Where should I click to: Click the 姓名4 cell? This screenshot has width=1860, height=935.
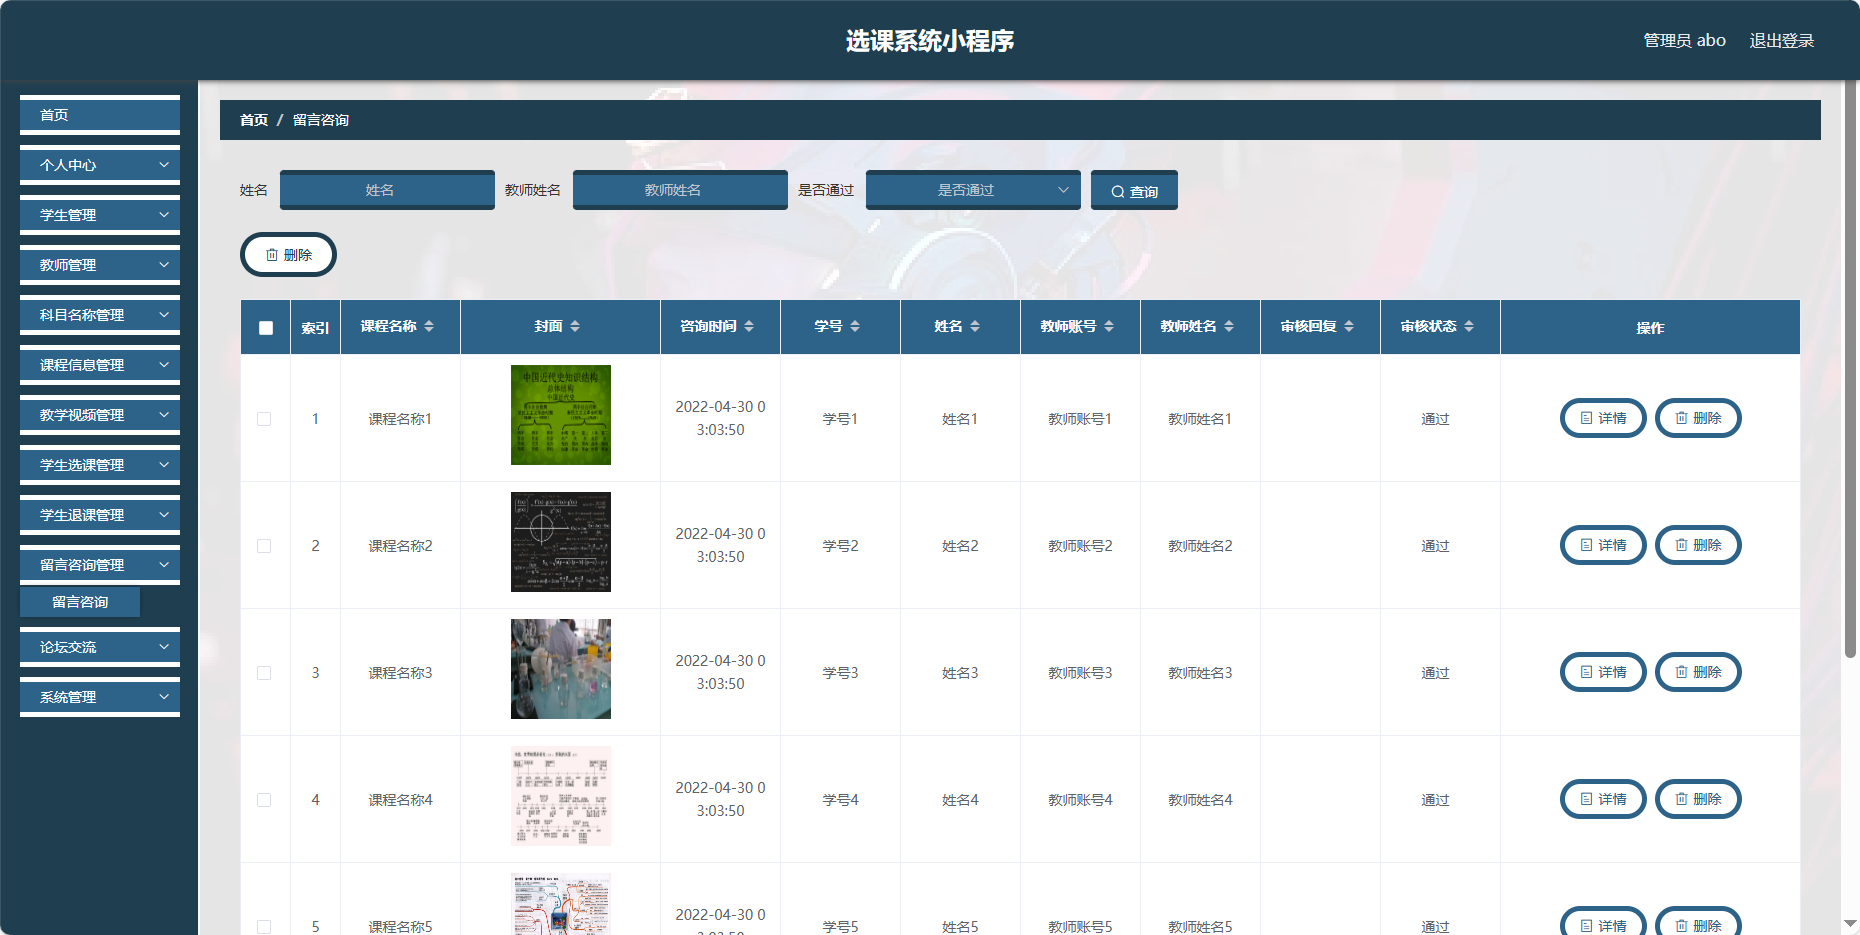[960, 800]
